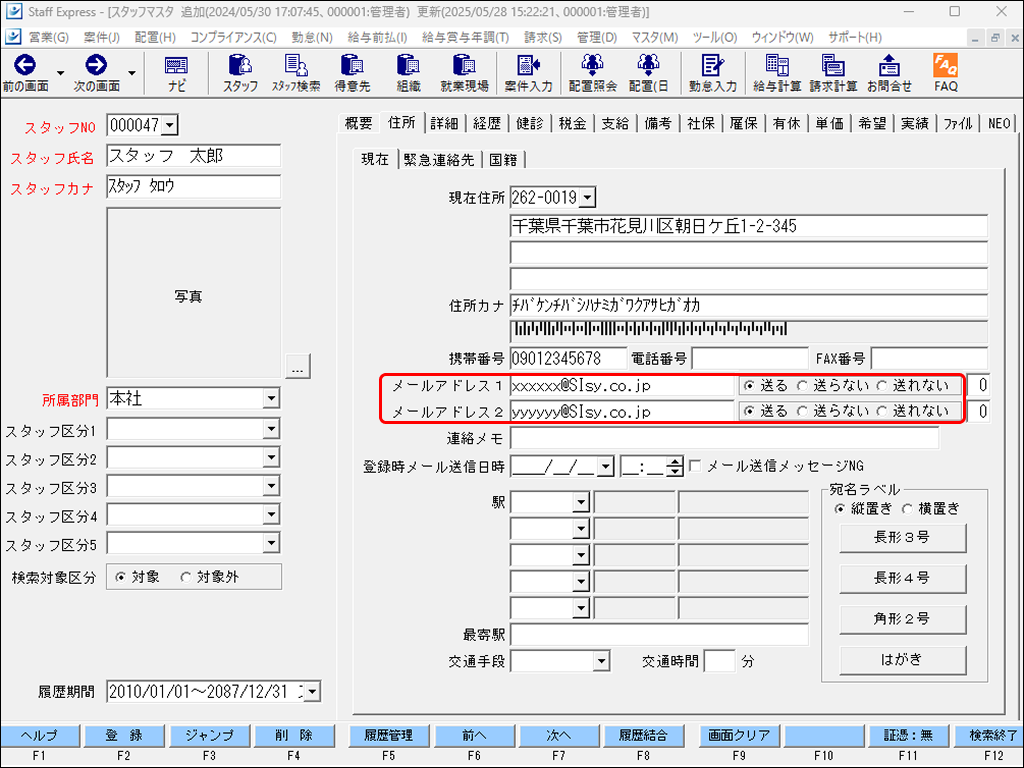Print a 長形3号 envelope label
Image resolution: width=1024 pixels, height=768 pixels.
[902, 537]
